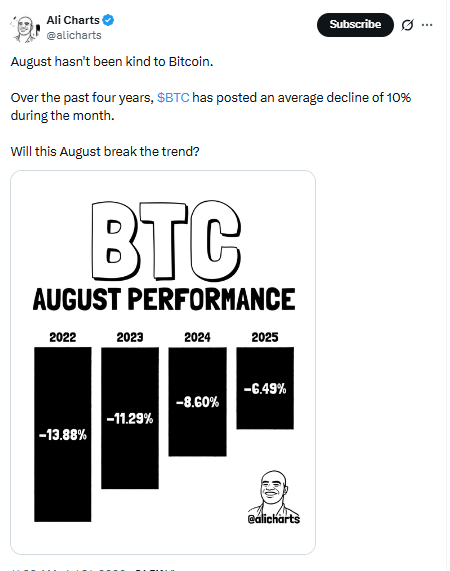Click the 2025 year label above the bar
Screen dimensions: 450x571
tap(265, 337)
